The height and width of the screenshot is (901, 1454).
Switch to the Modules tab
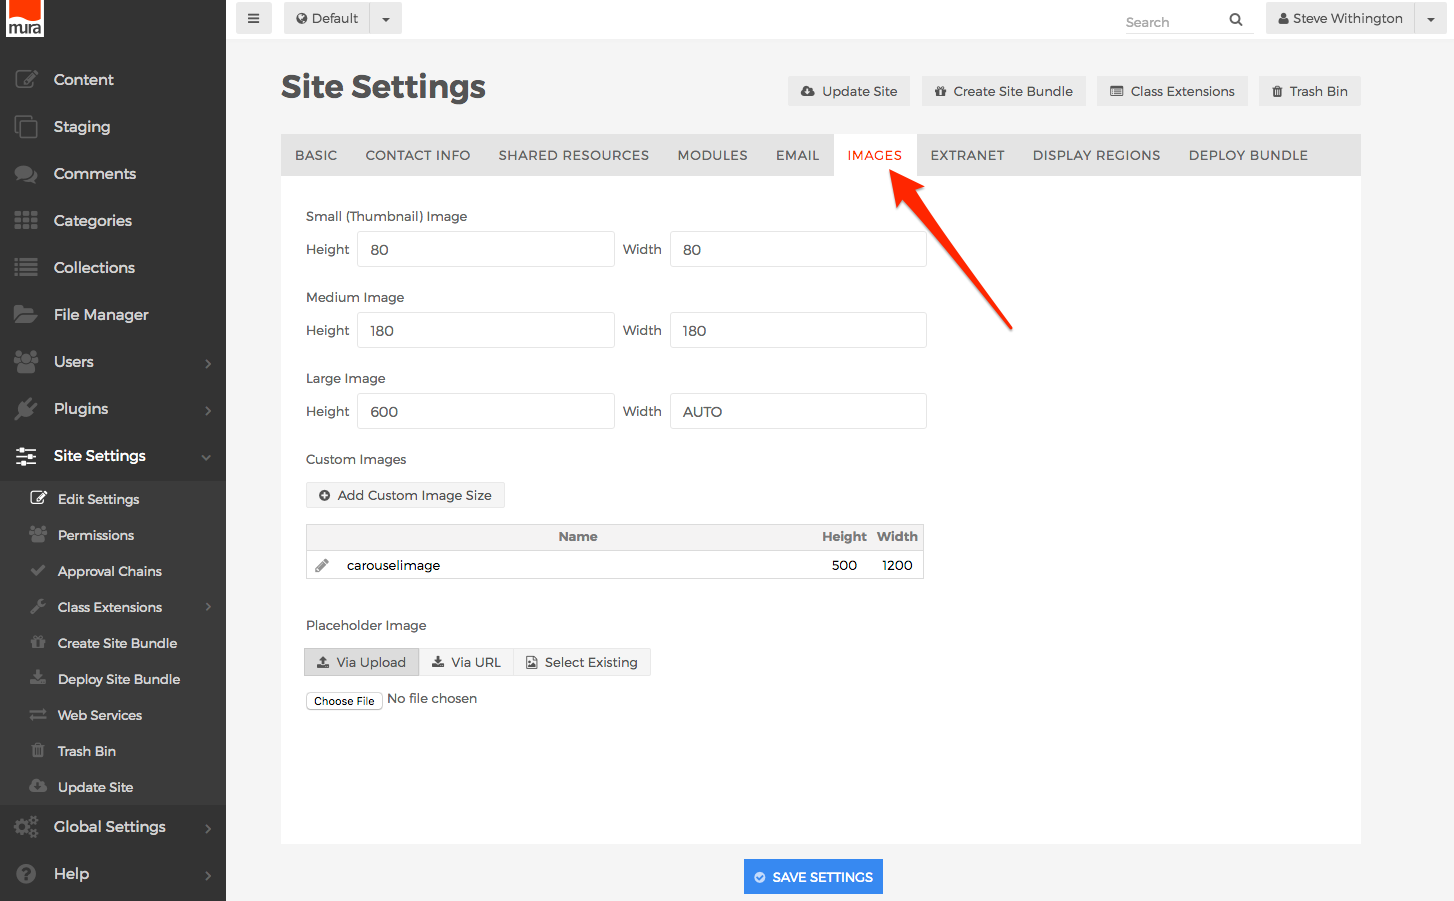[x=712, y=155]
